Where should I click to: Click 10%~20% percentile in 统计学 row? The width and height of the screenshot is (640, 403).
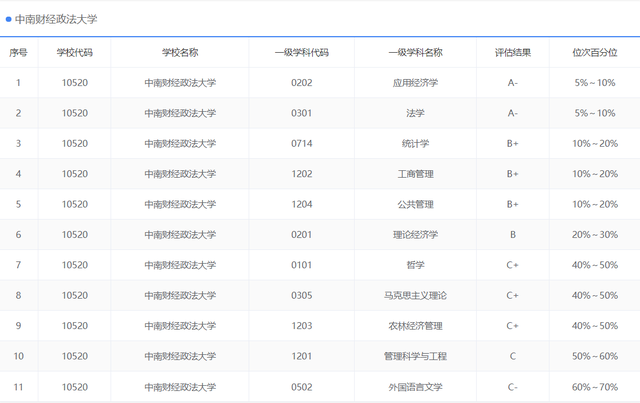(595, 143)
